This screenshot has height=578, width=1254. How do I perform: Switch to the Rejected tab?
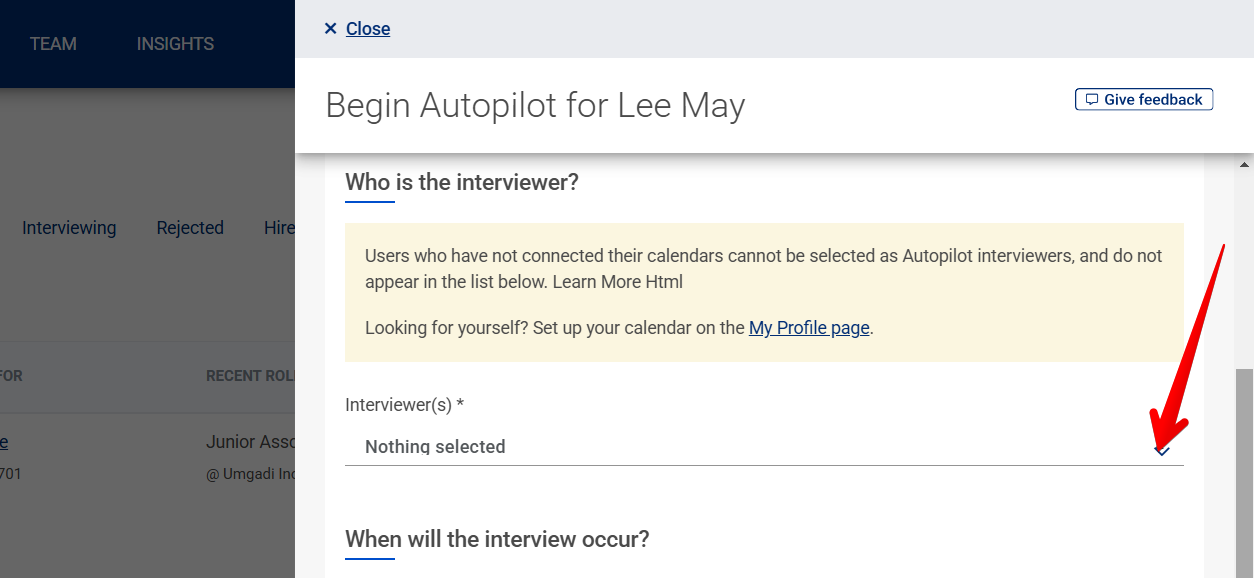click(x=190, y=228)
